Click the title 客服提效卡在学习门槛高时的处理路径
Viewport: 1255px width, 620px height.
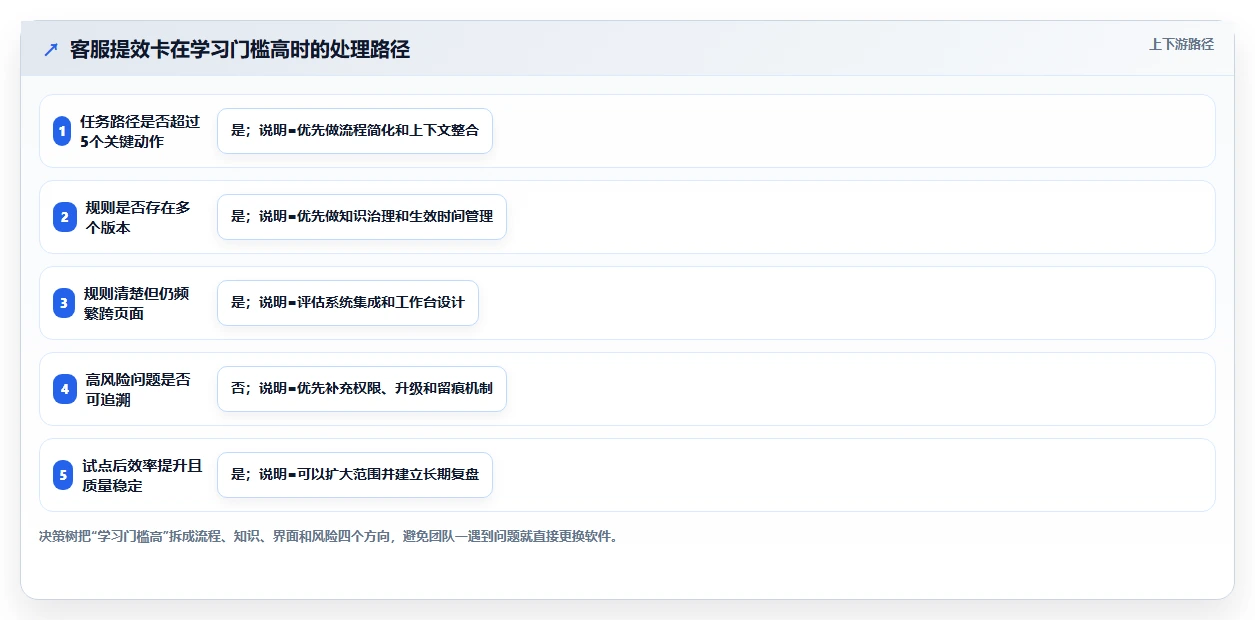click(240, 50)
